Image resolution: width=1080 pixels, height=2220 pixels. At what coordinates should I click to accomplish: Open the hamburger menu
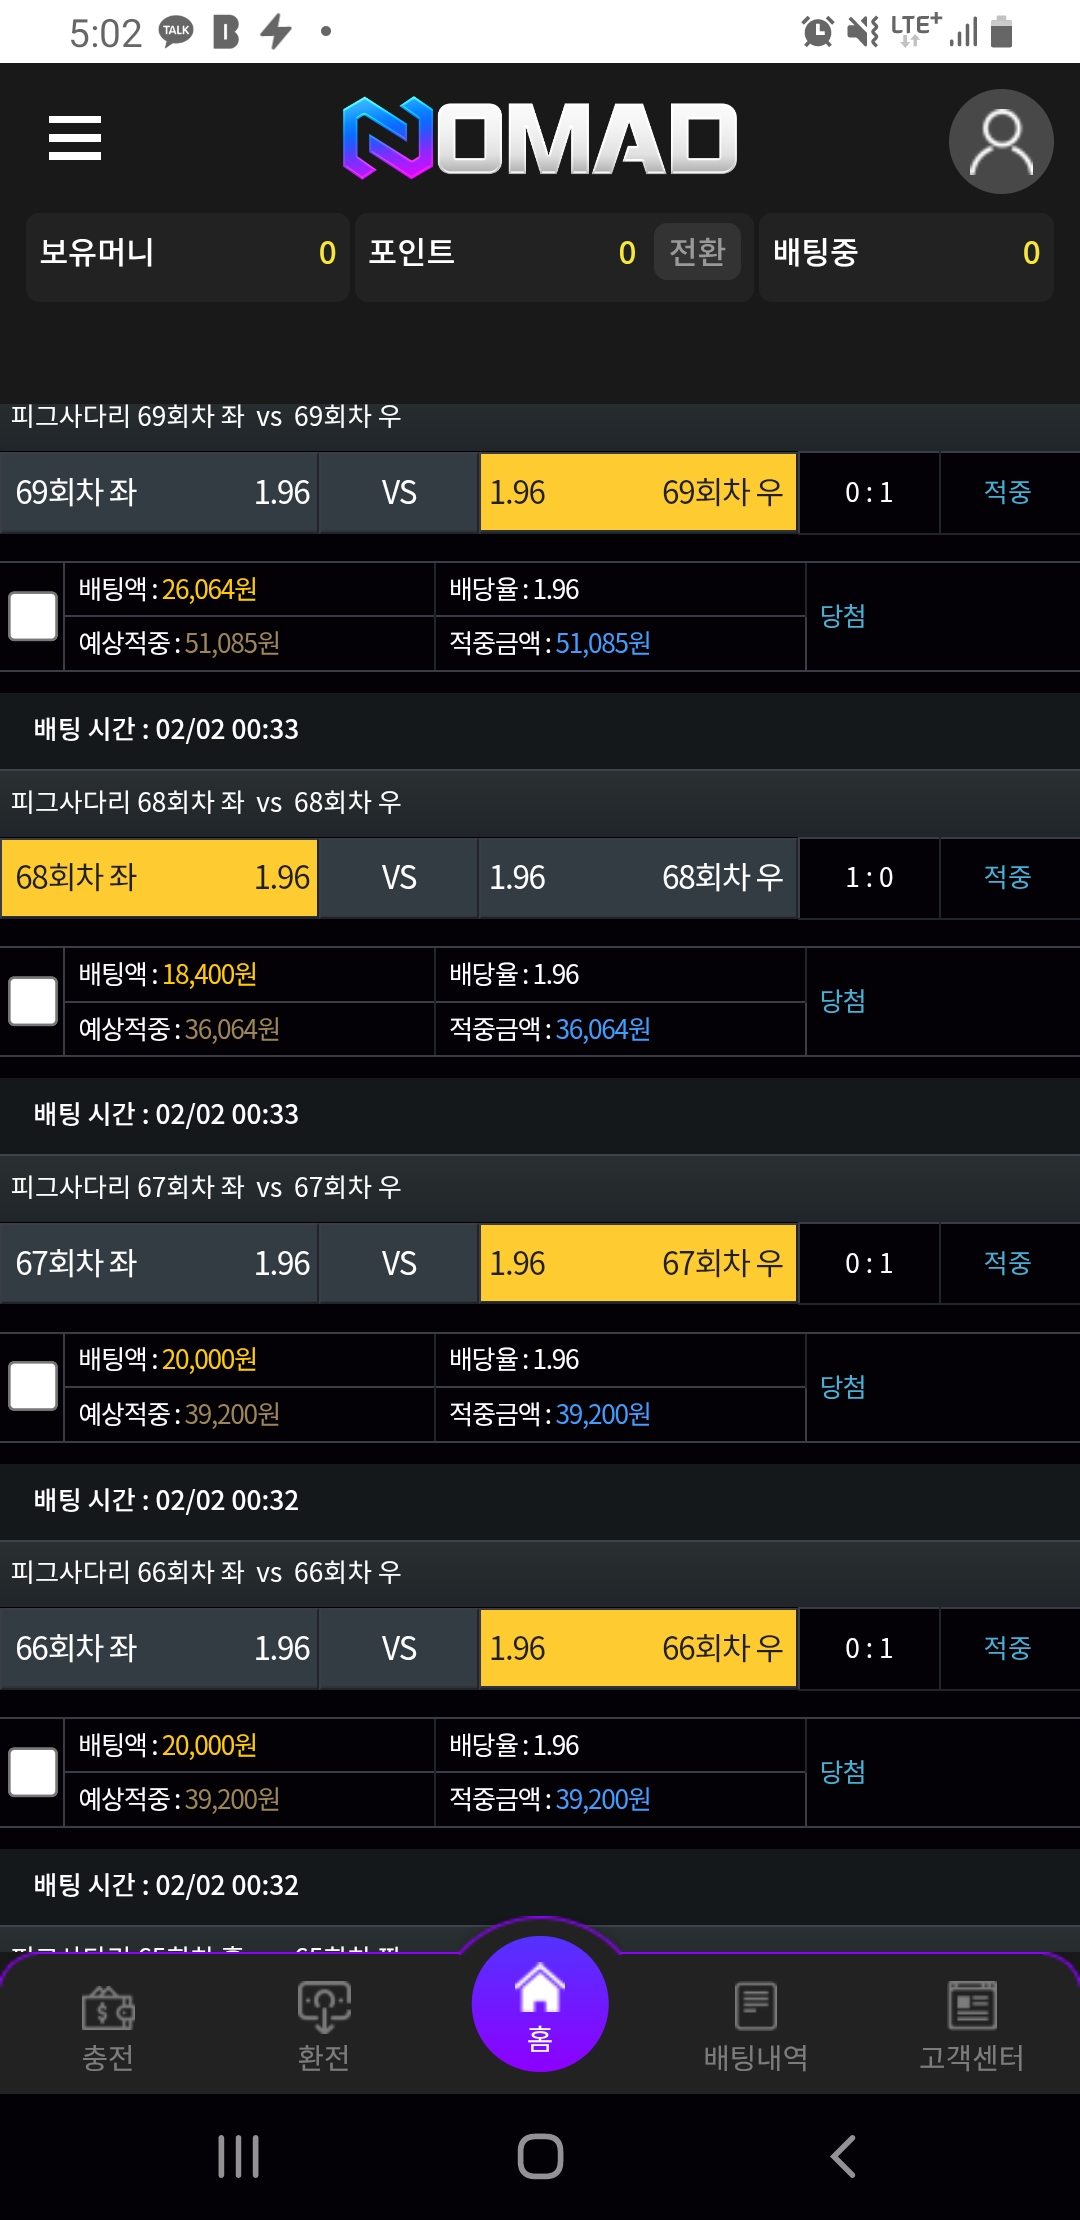(75, 138)
